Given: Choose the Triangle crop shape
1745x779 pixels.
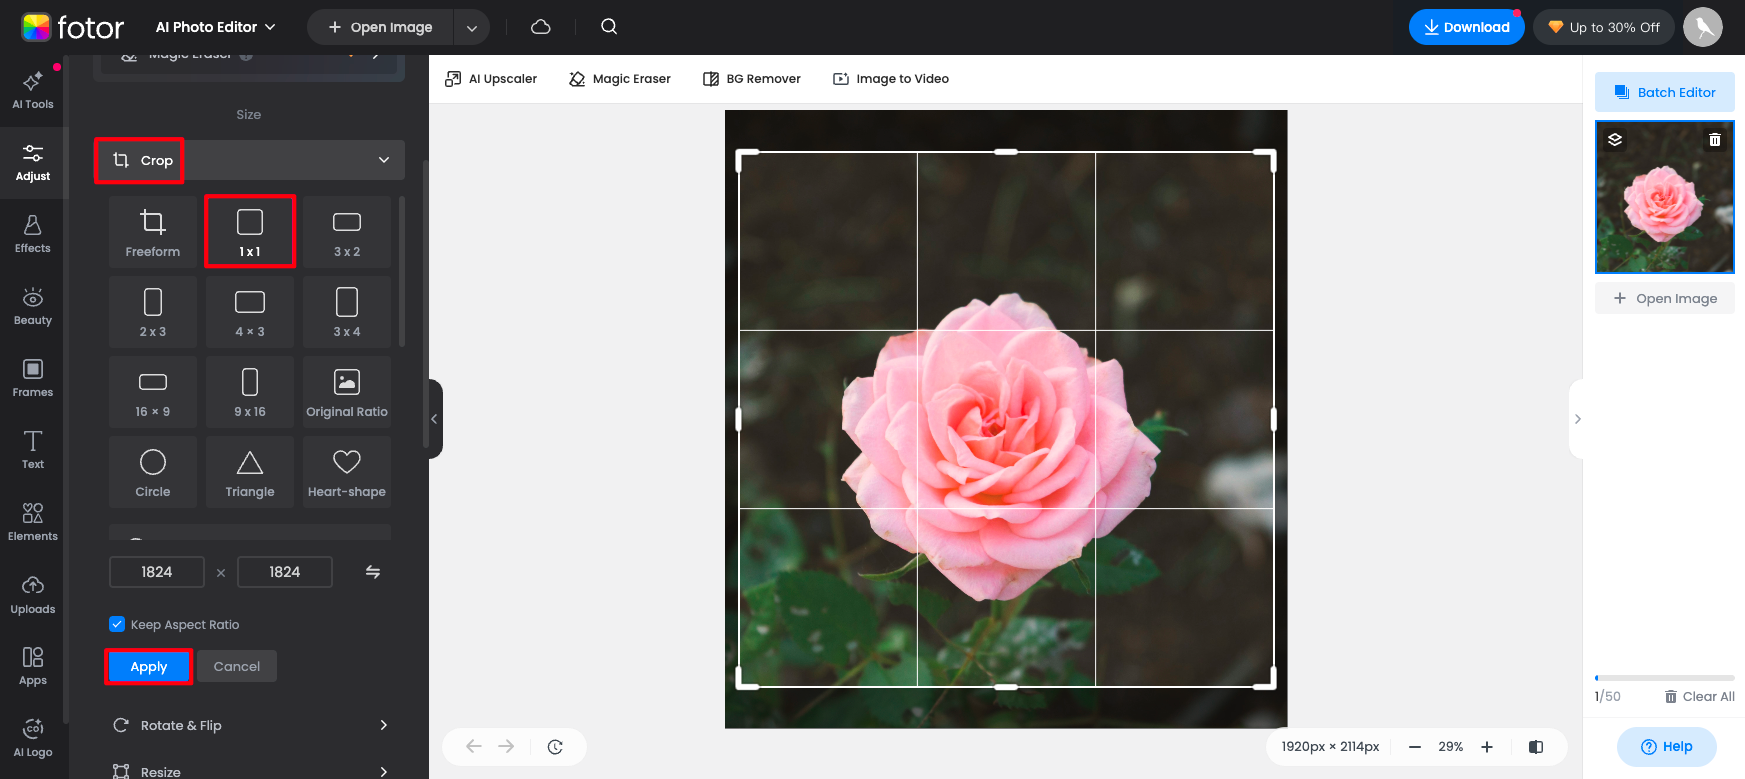Looking at the screenshot, I should [x=250, y=472].
